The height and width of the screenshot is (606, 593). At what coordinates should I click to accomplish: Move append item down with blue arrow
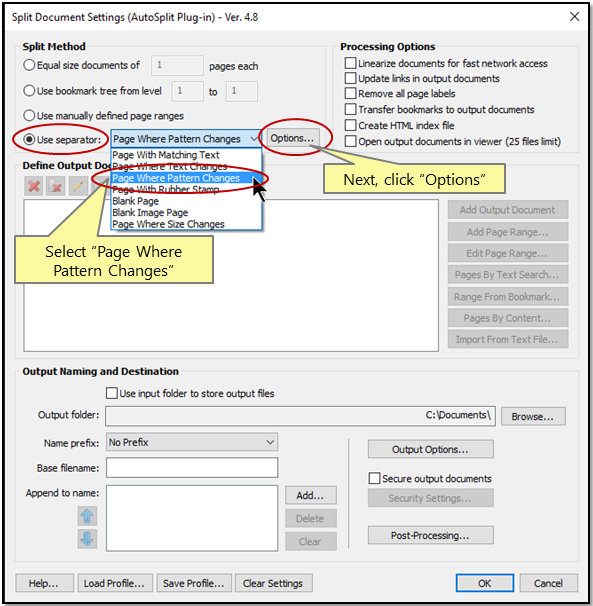pyautogui.click(x=87, y=539)
